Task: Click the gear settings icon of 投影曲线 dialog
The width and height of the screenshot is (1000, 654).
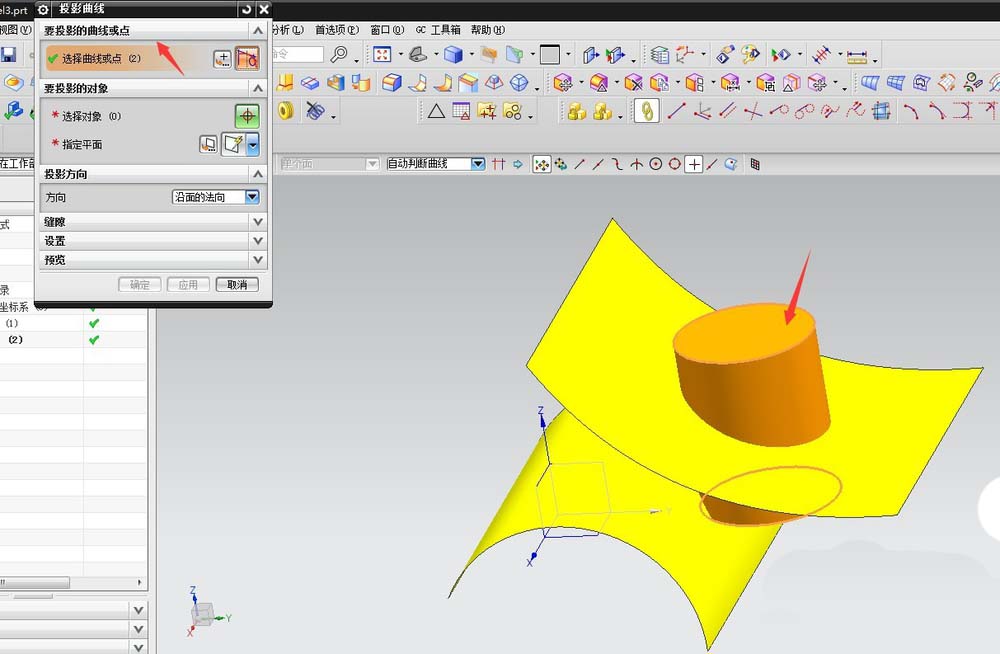Action: coord(43,9)
